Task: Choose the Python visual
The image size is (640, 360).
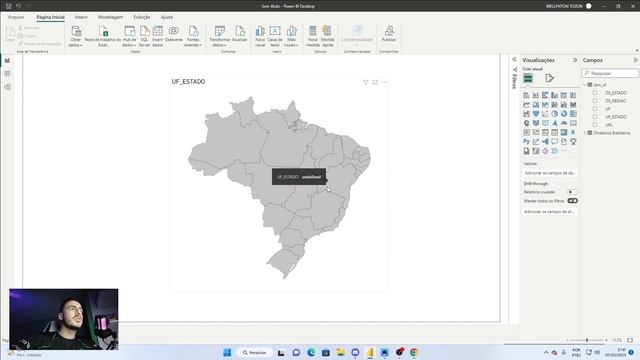Action: 527,142
